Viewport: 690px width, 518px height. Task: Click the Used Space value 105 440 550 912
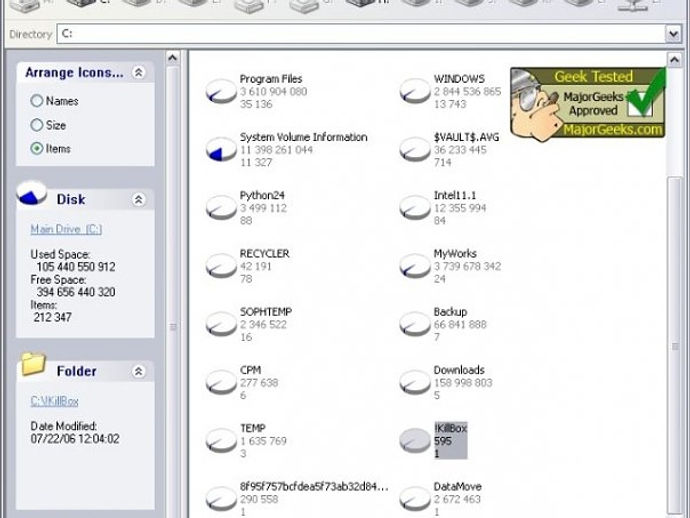pyautogui.click(x=76, y=267)
